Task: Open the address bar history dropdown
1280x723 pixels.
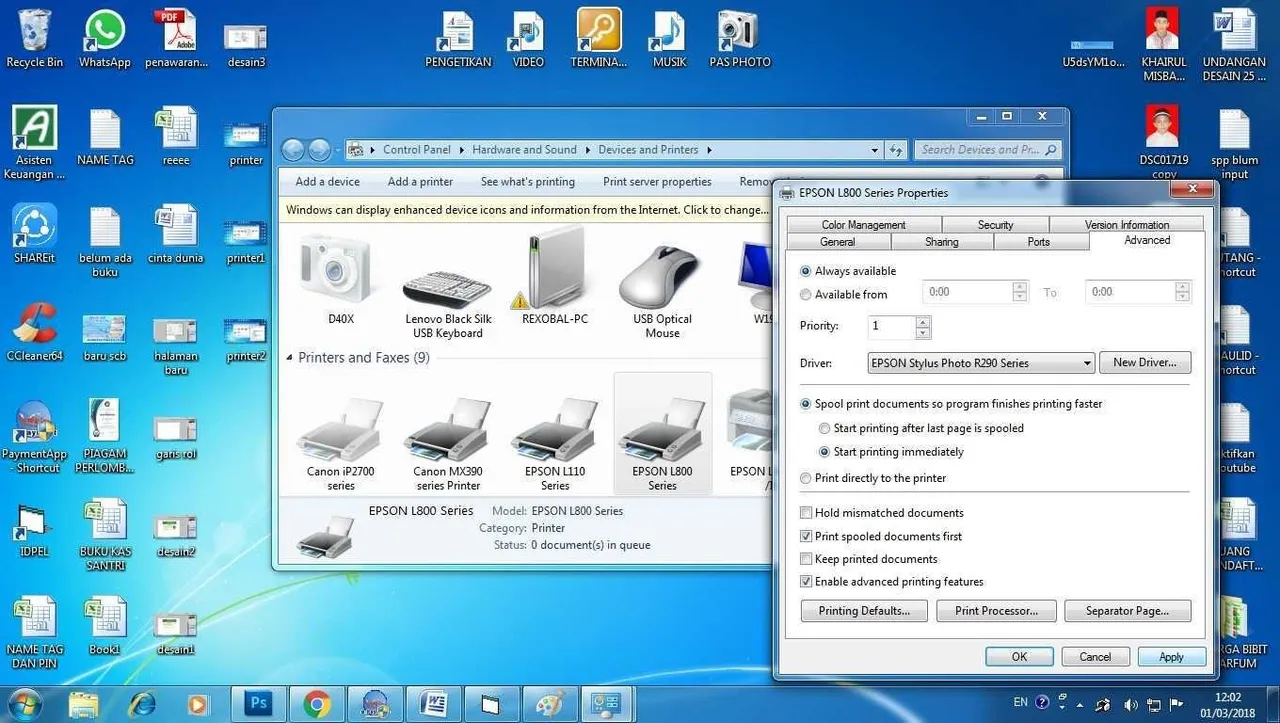Action: pyautogui.click(x=875, y=150)
